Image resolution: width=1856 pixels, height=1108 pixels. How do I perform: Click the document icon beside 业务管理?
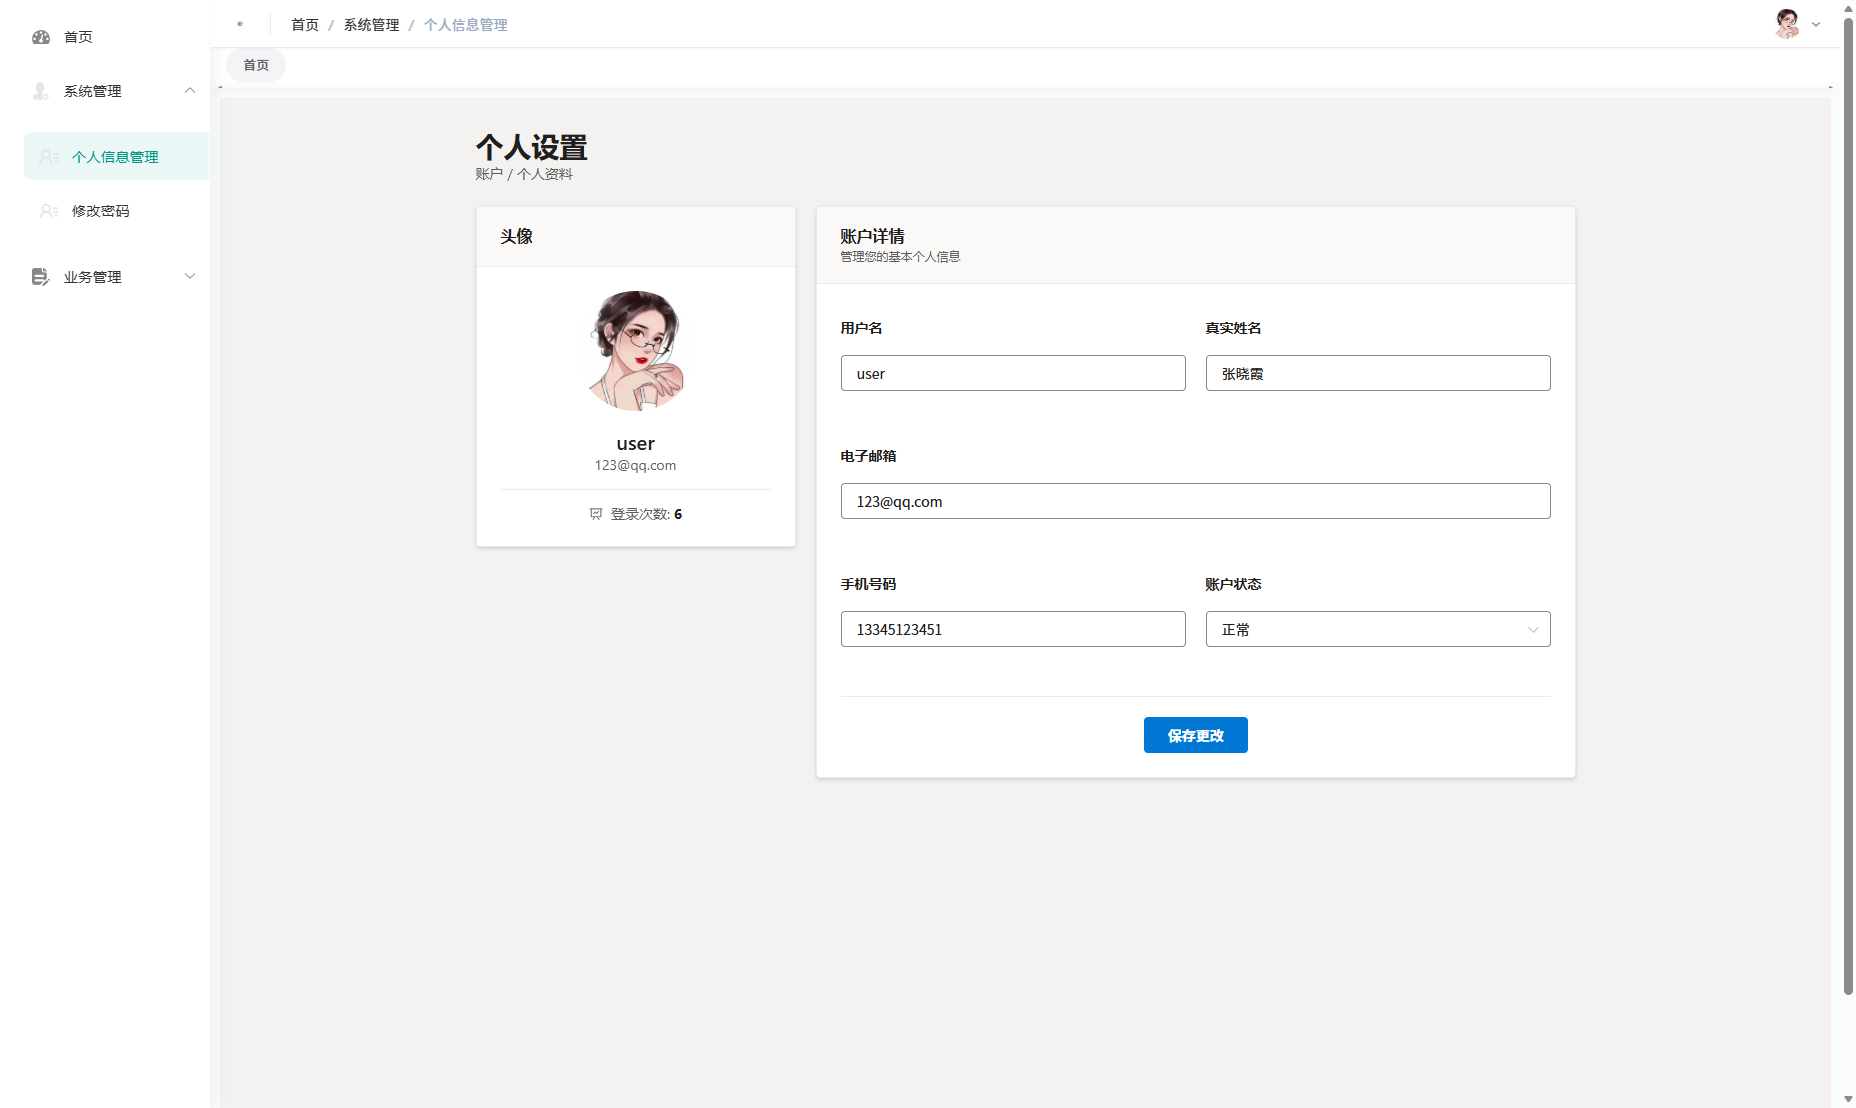pyautogui.click(x=41, y=277)
